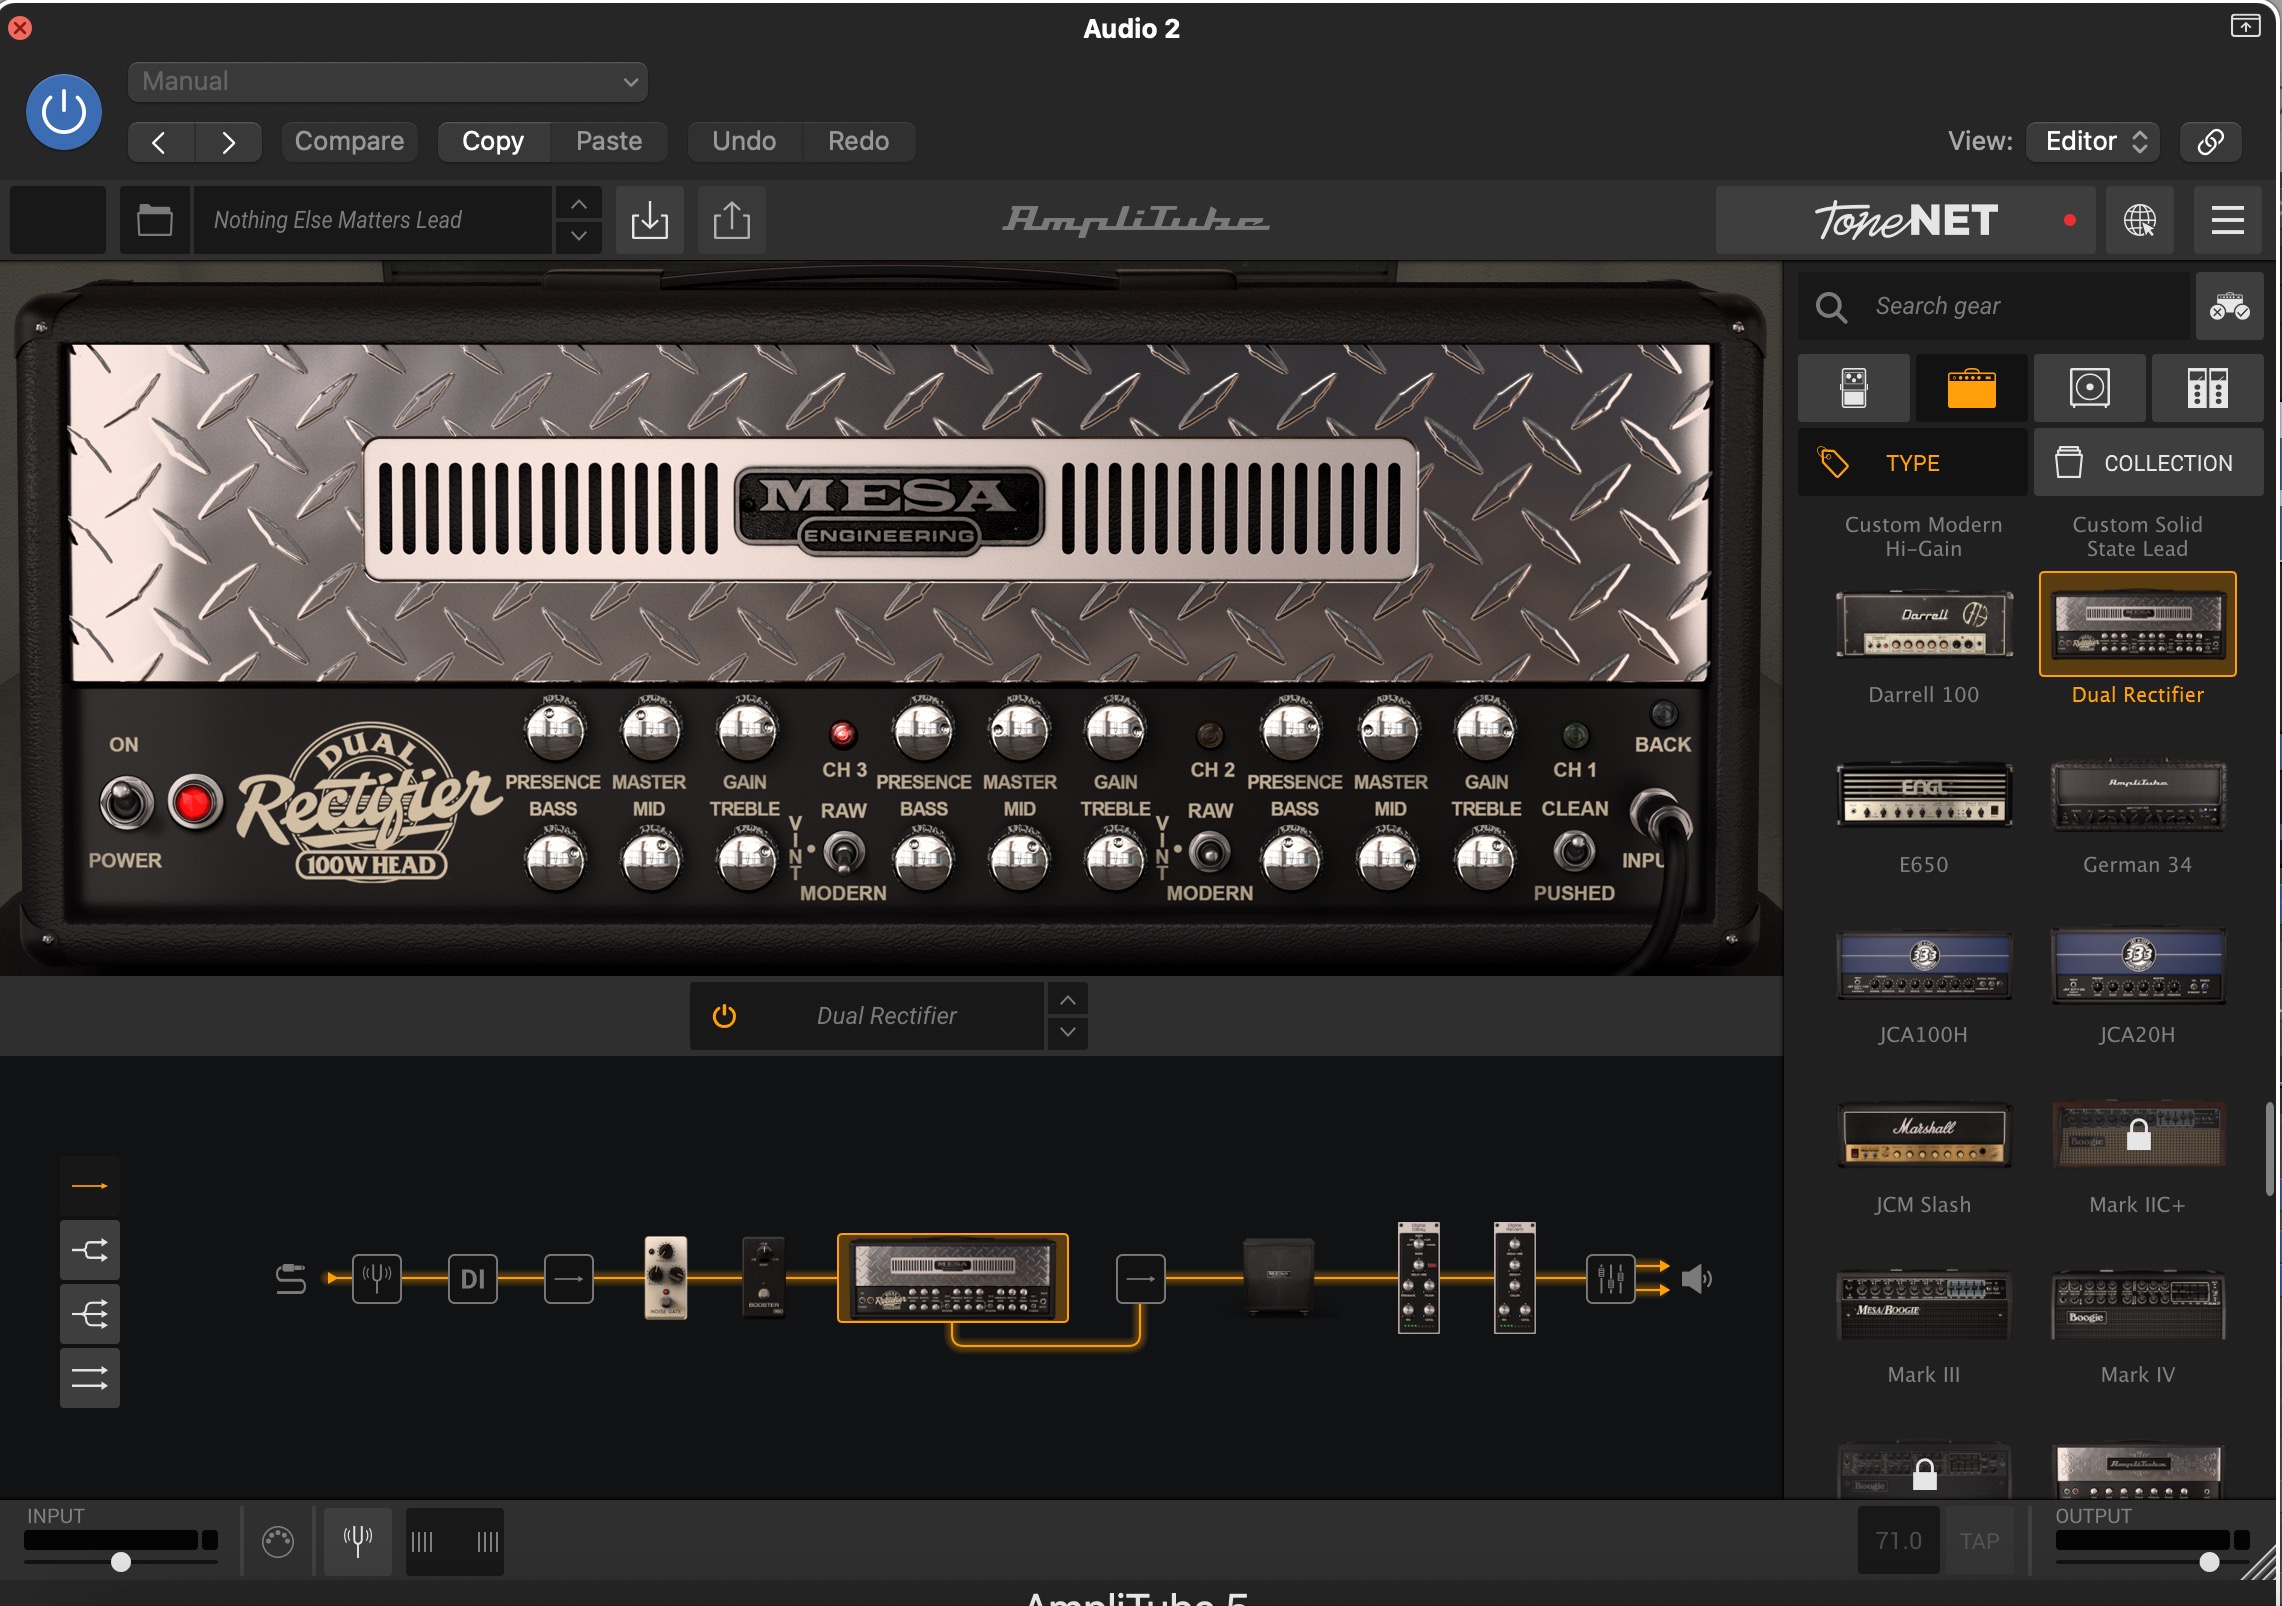Click the save preset download icon
2282x1606 pixels.
click(x=649, y=220)
